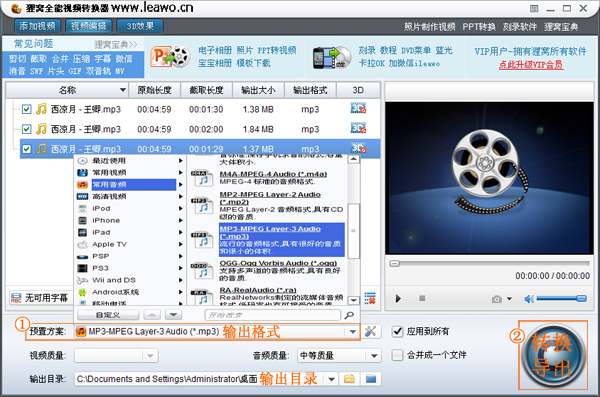Screen dimensions: 600x397
Task: Open the 预置方案 output format dropdown
Action: (x=352, y=332)
